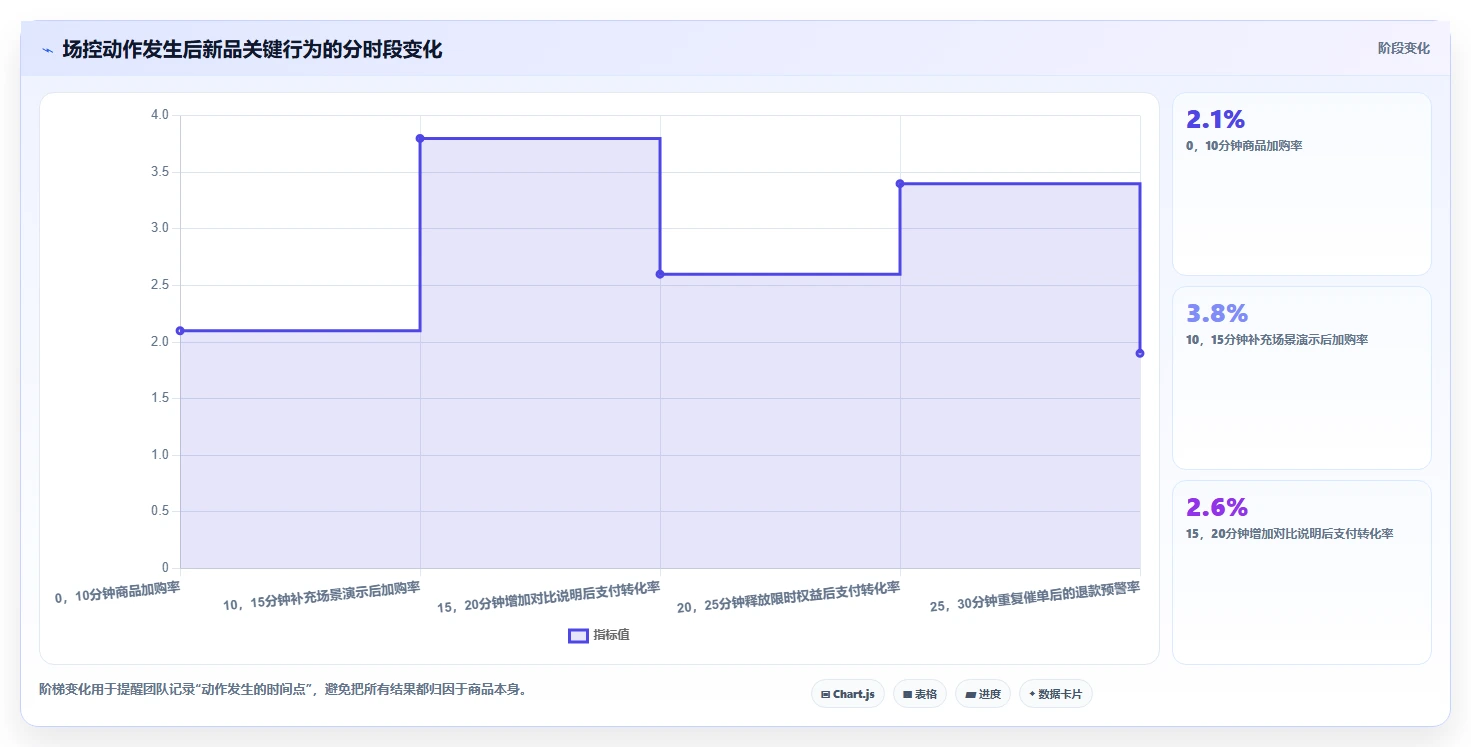
Task: Click card caption 15，20分钟增加对比说明后支付转化率
Action: pyautogui.click(x=1289, y=534)
